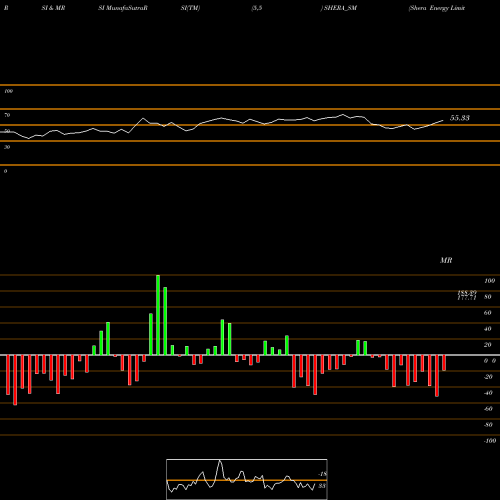Click the SI MunafaSutraR header label
This screenshot has width=500, height=500.
pyautogui.click(x=123, y=8)
